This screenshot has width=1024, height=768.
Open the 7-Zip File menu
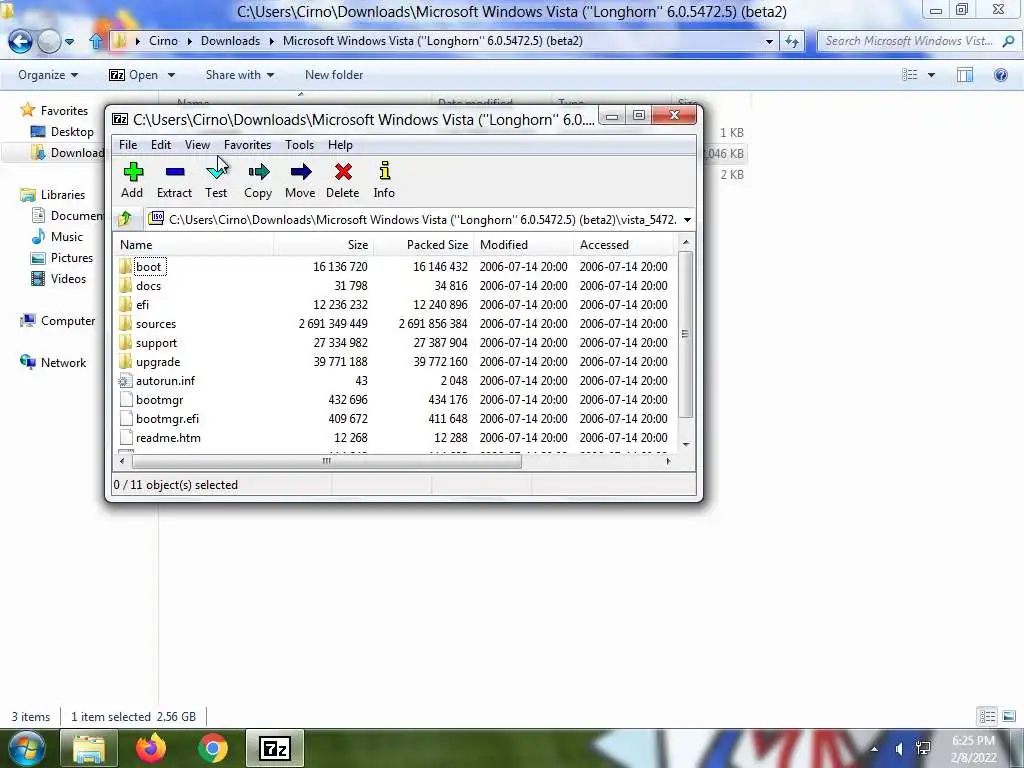[x=128, y=145]
